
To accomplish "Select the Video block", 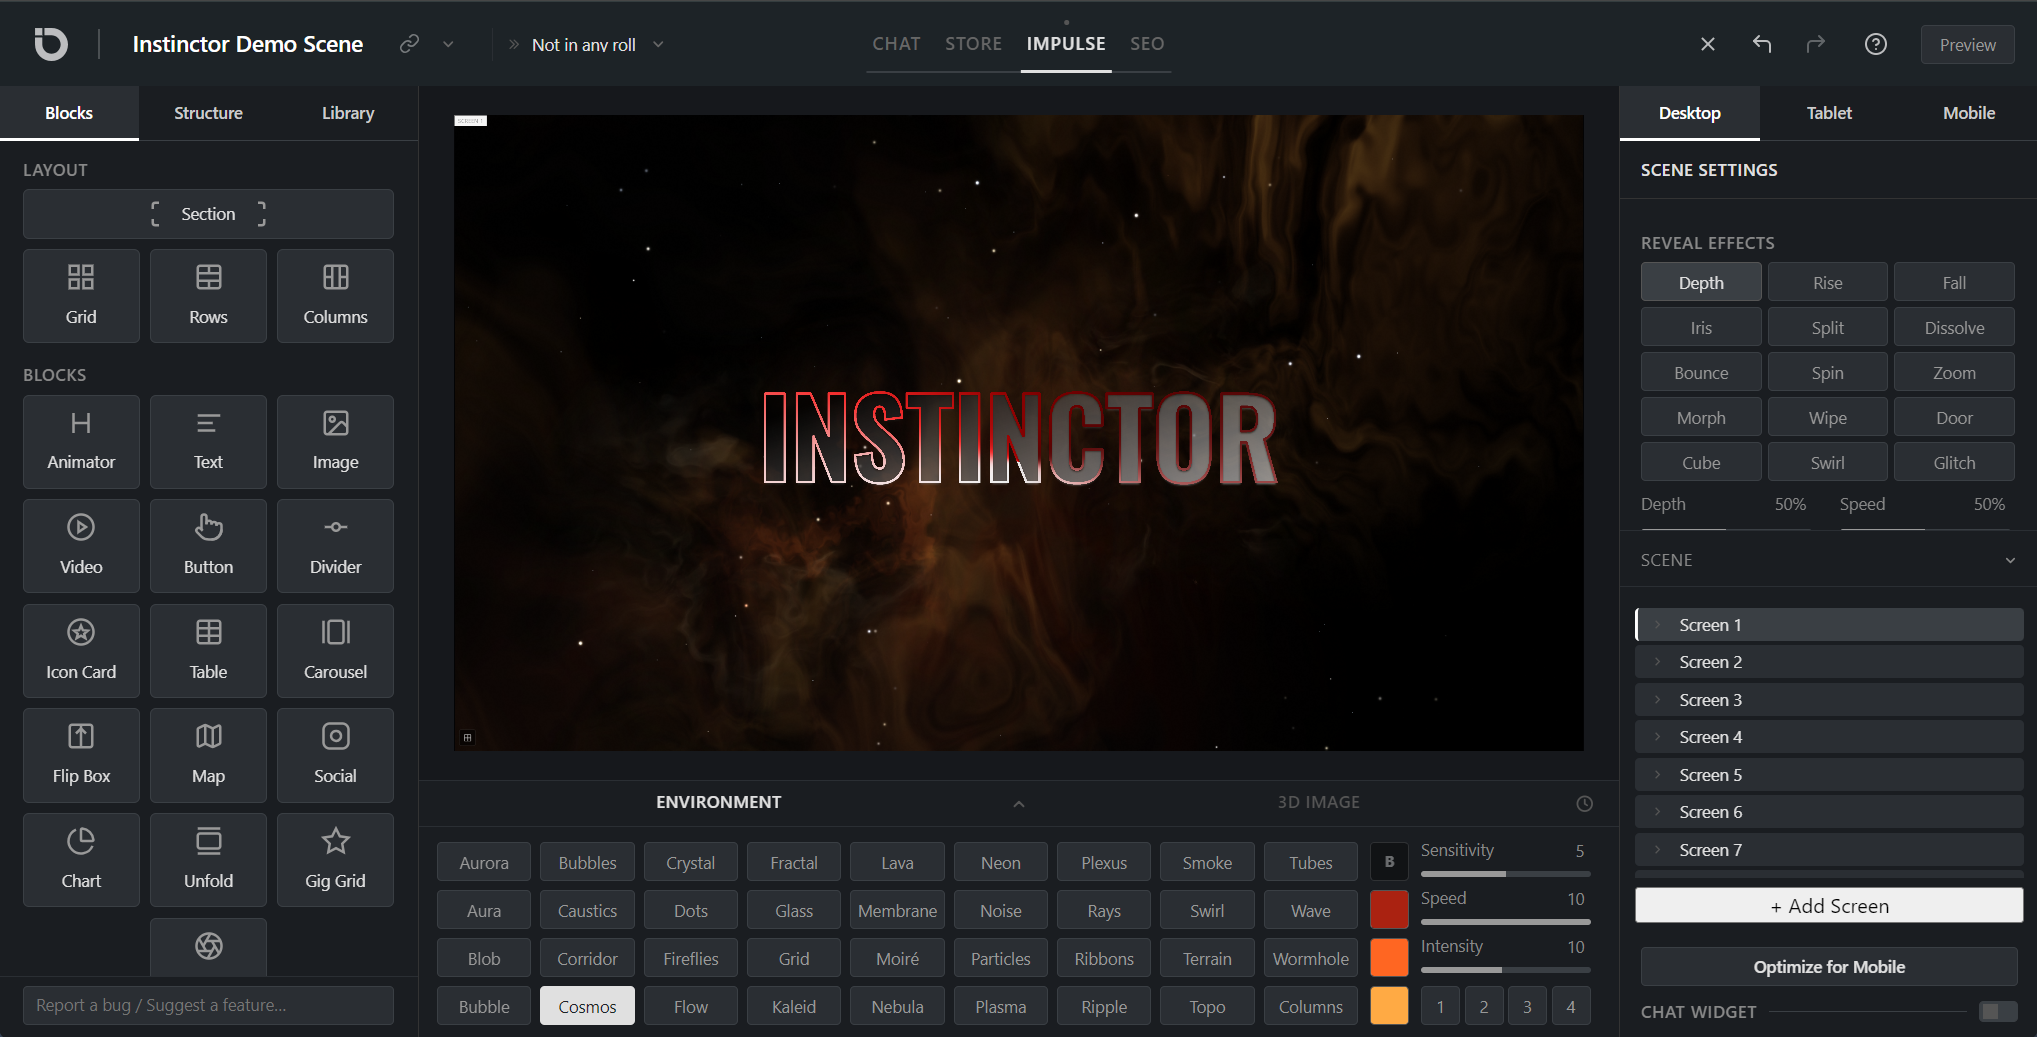I will click(81, 546).
